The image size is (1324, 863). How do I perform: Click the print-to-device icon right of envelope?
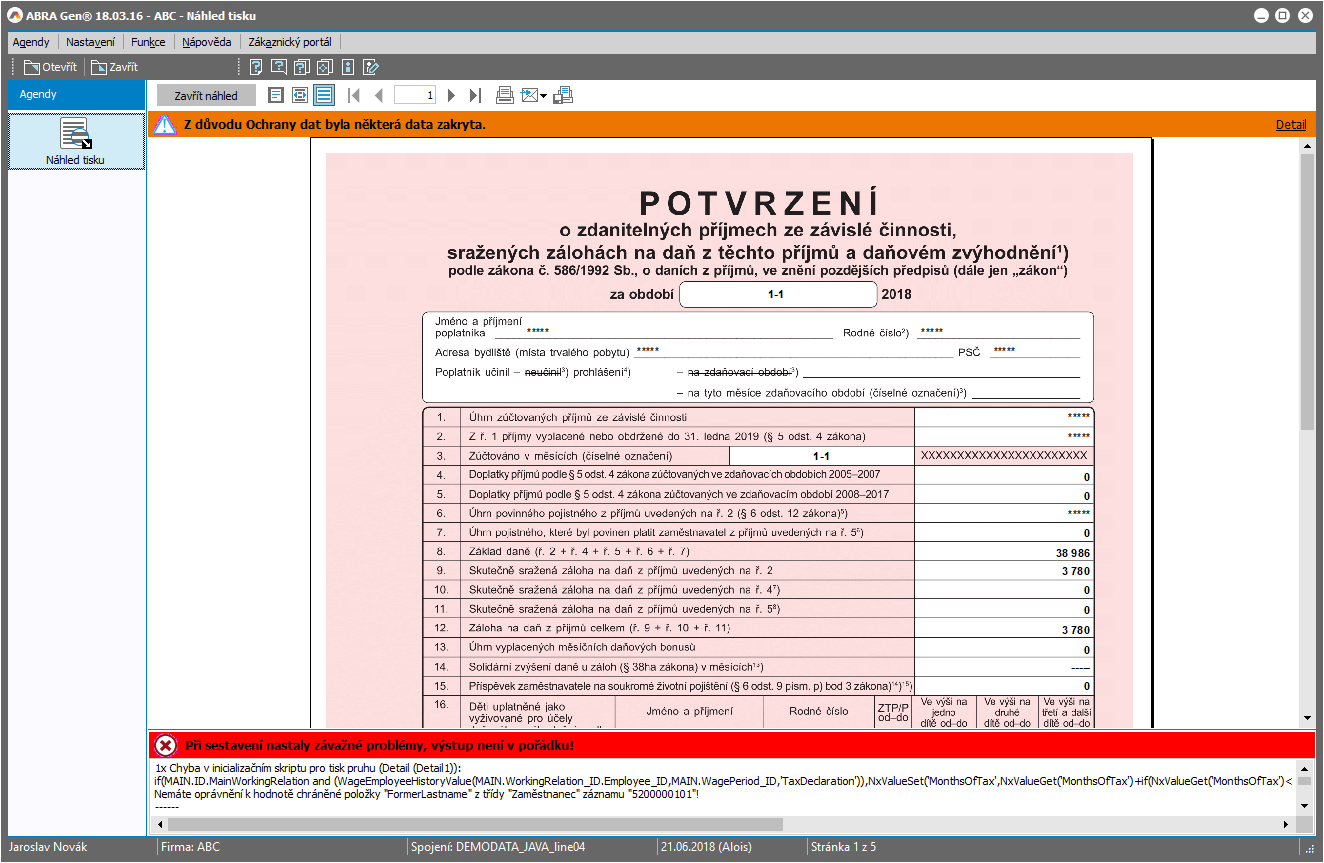click(563, 96)
